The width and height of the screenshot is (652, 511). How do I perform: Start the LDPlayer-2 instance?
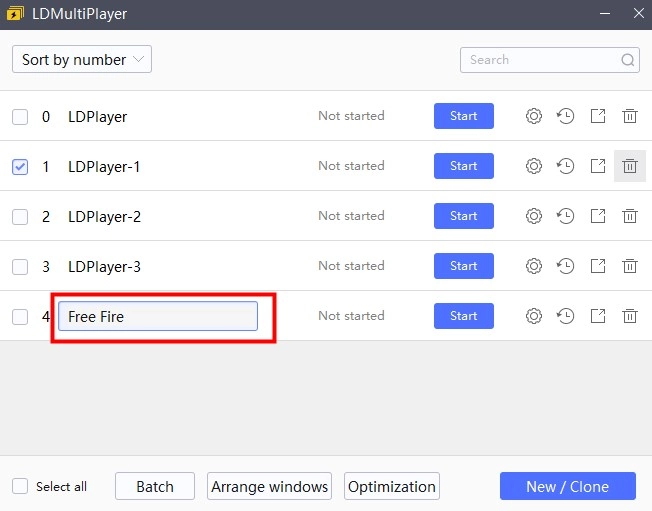coord(464,216)
